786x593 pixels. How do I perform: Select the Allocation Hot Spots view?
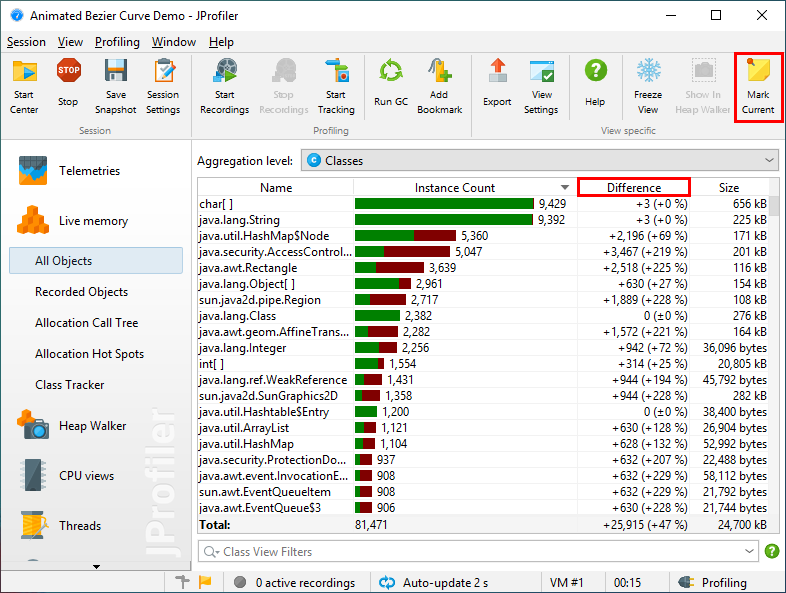point(89,354)
